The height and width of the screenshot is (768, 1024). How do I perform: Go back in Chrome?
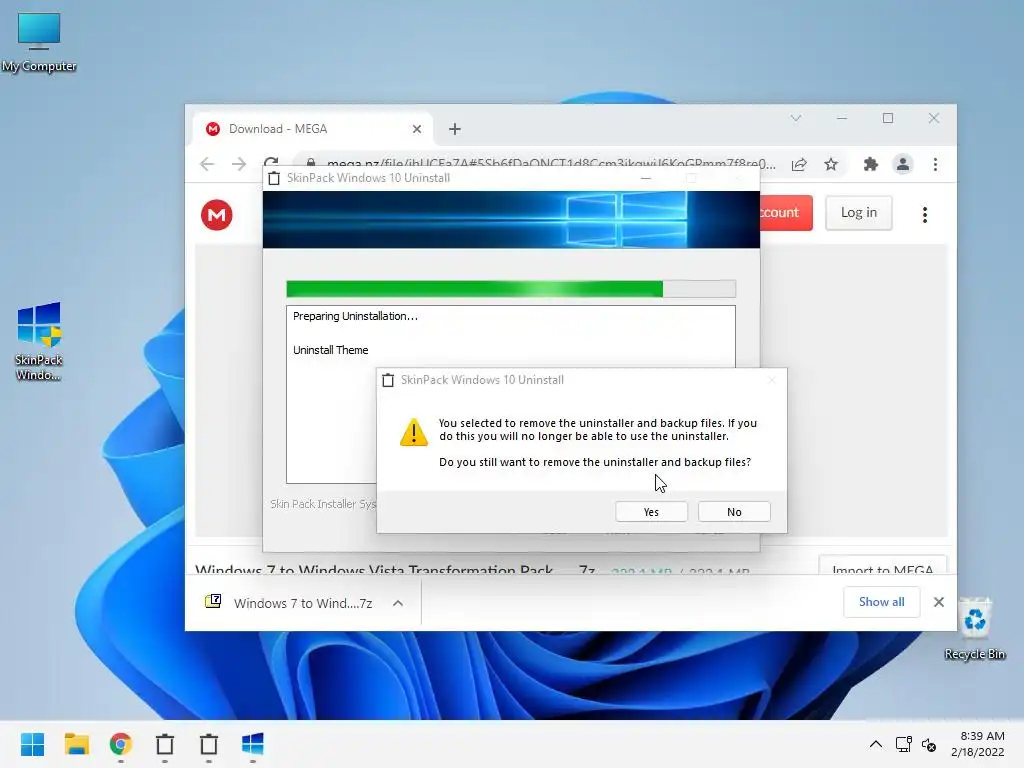[207, 164]
